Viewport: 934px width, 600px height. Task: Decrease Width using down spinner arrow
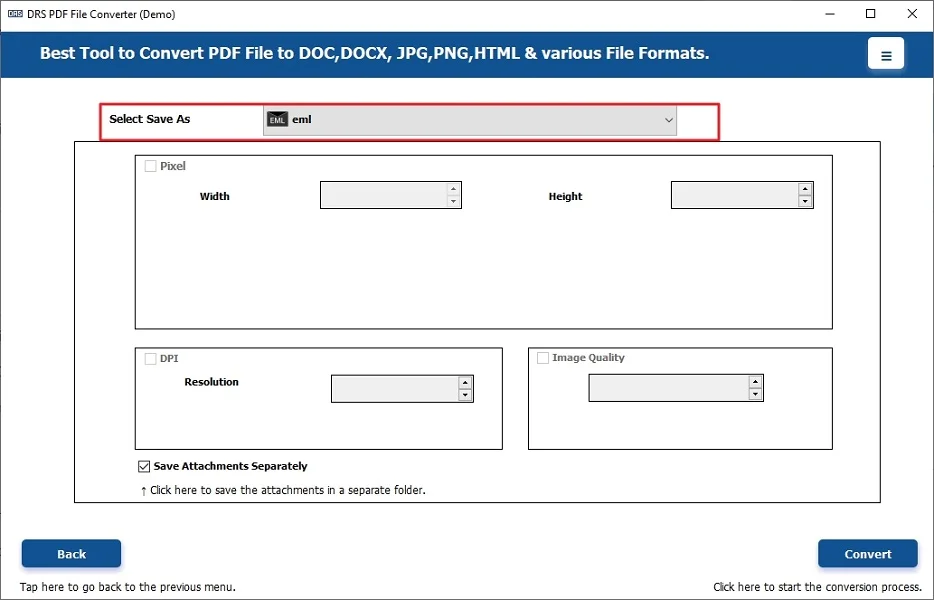(x=454, y=202)
